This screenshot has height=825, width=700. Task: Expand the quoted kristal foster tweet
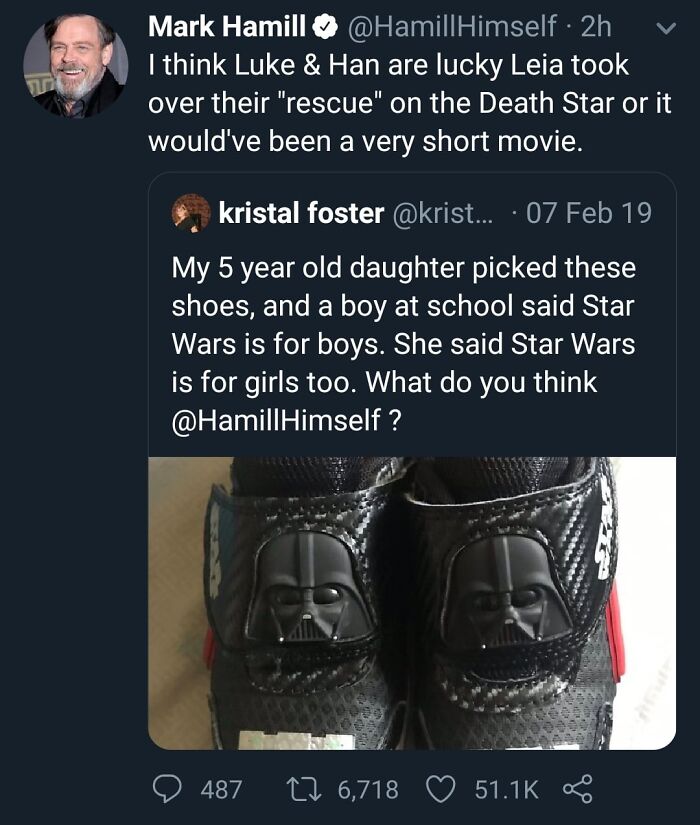click(x=400, y=330)
